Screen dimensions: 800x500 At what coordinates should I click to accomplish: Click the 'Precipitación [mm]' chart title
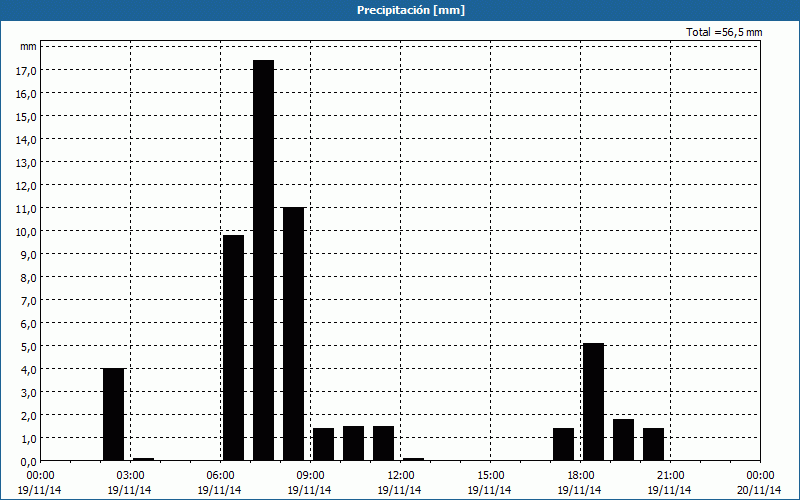[411, 10]
